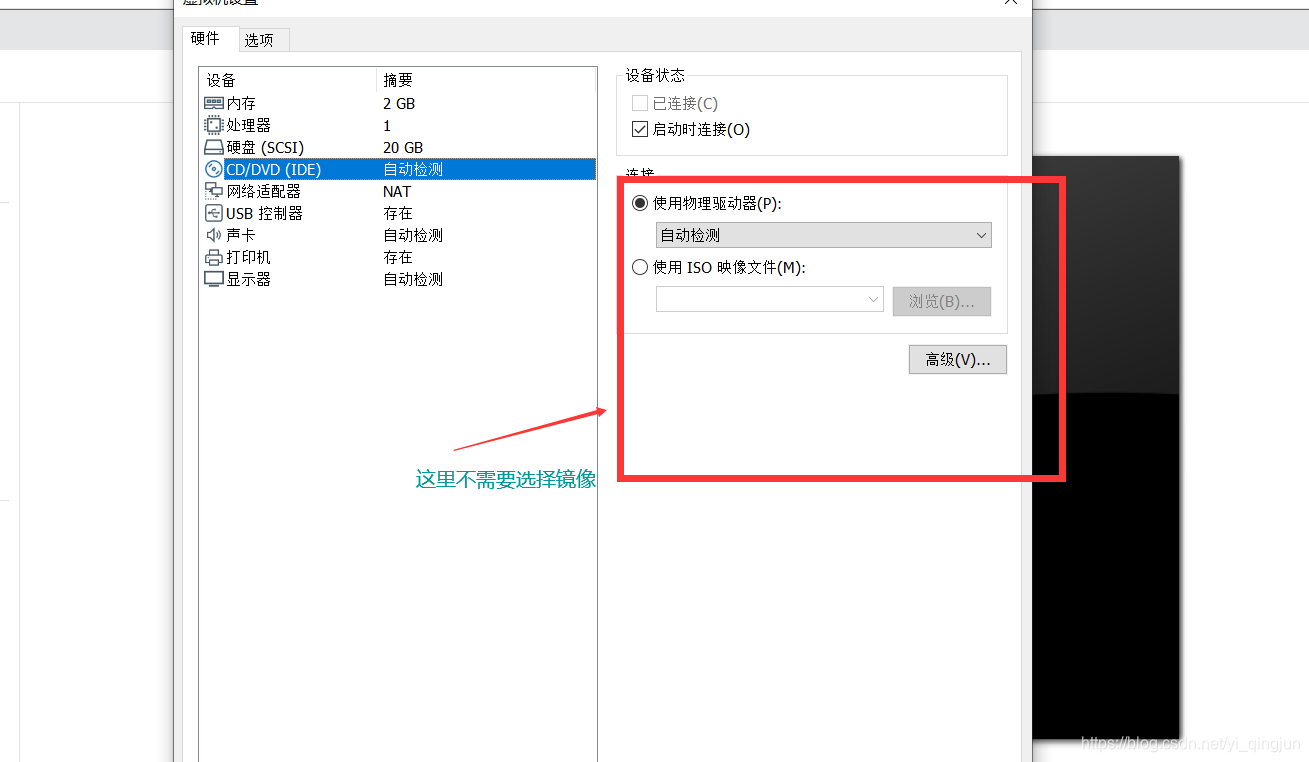This screenshot has height=762, width=1309.
Task: Click the 处理器 processor icon
Action: 215,125
